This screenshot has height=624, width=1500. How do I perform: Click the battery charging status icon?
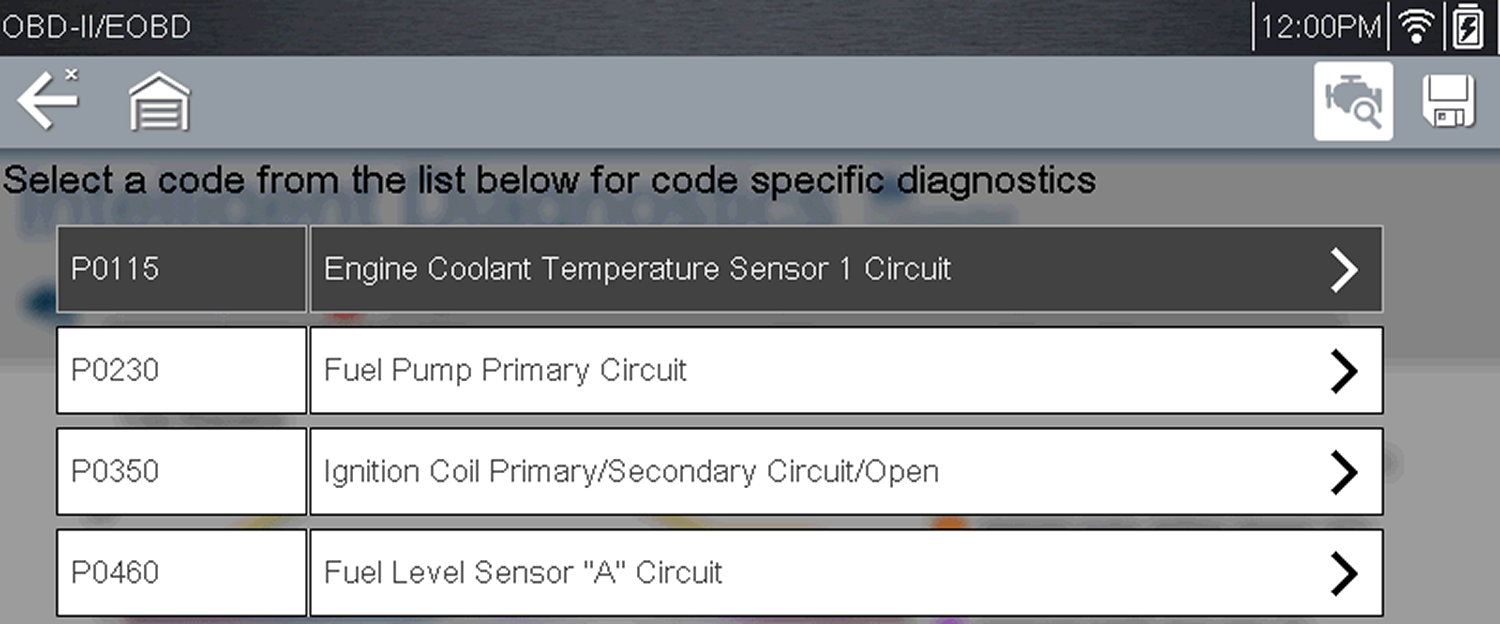(1467, 26)
